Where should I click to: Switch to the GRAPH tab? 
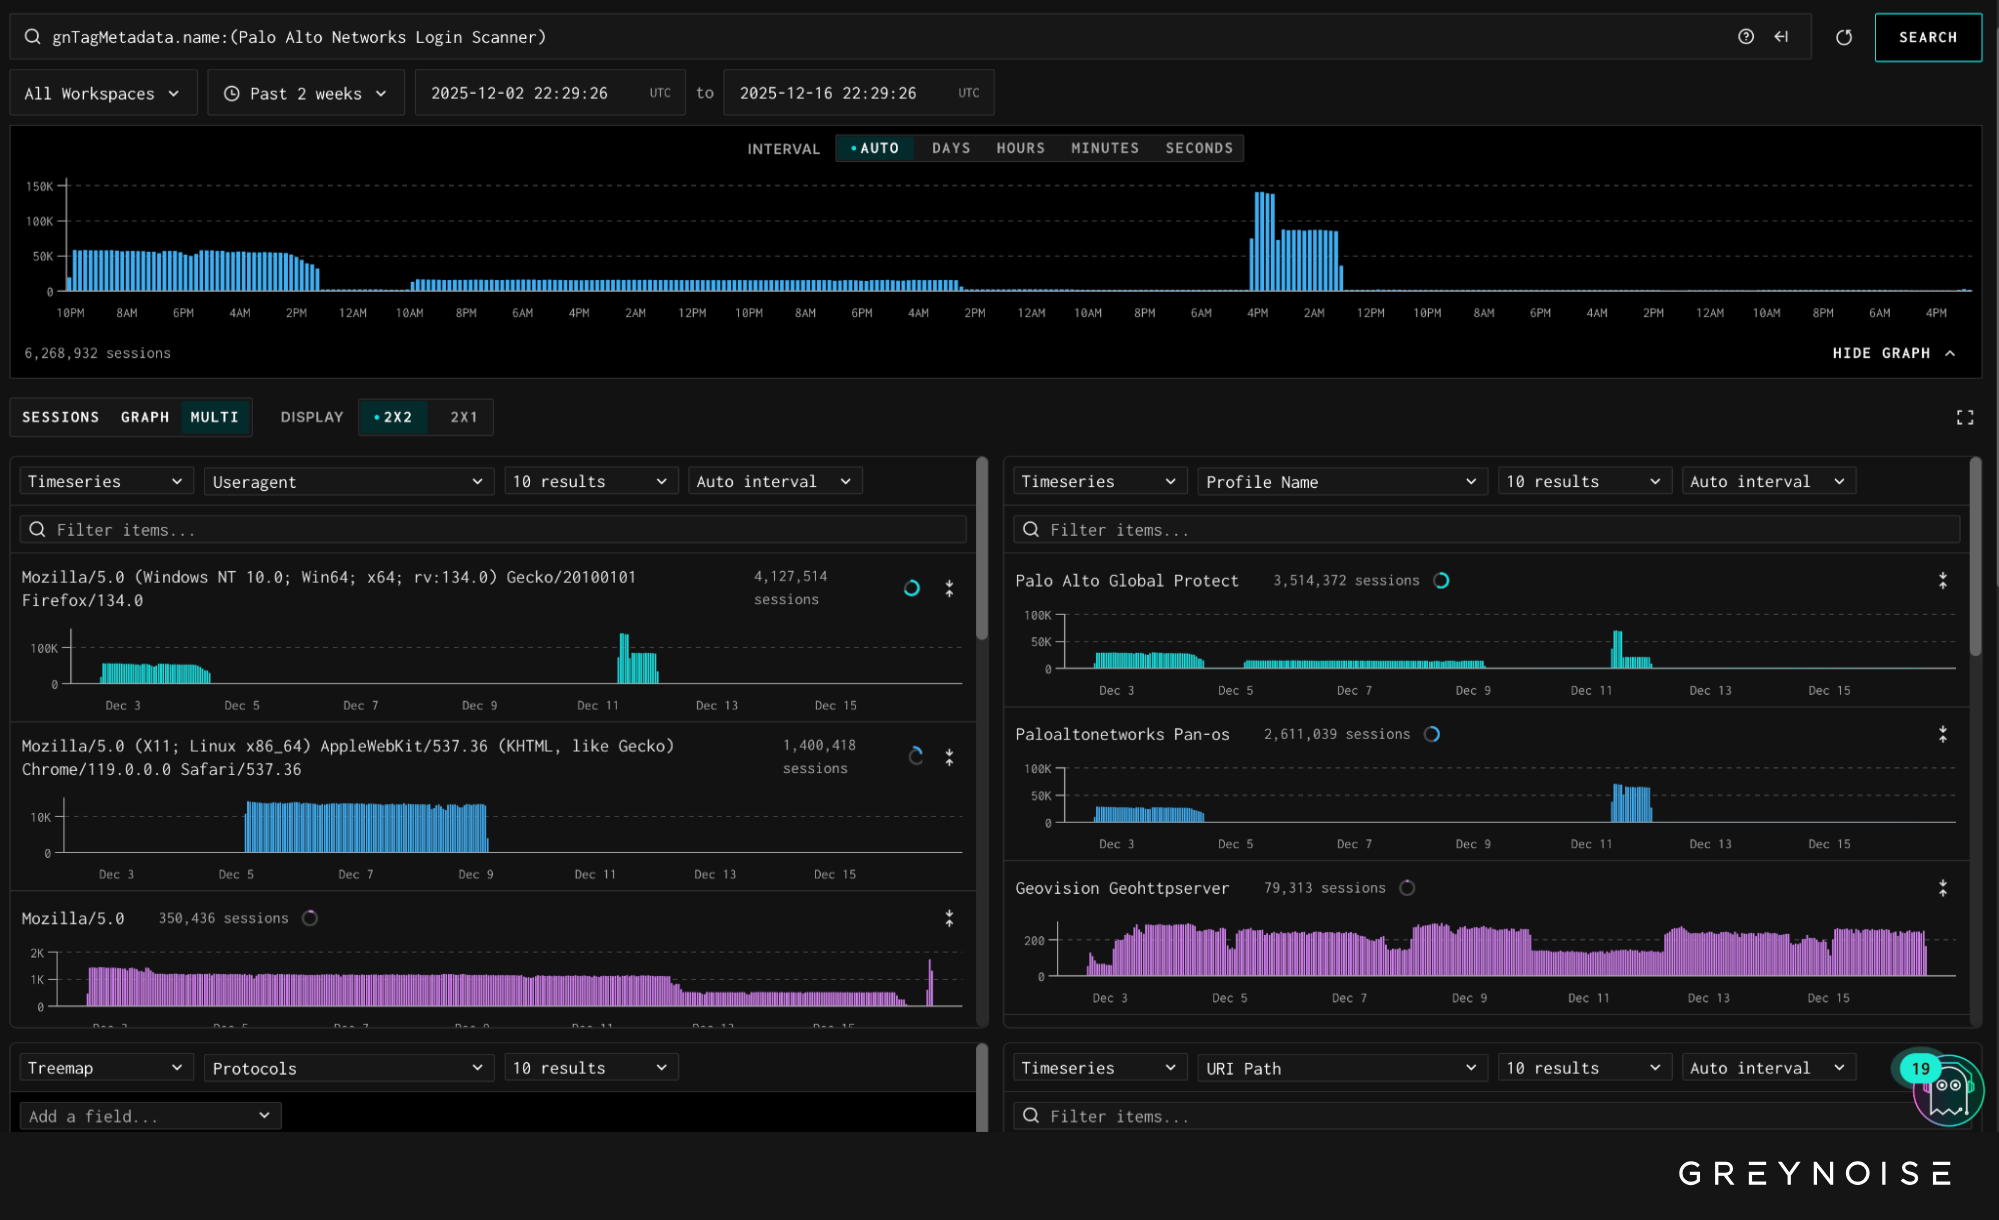pyautogui.click(x=145, y=417)
